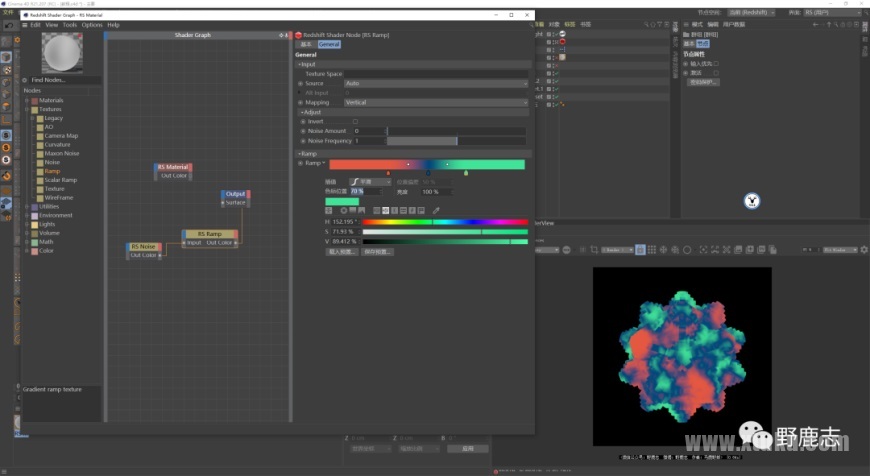
Task: Open the ramp interpolation dropdown
Action: (x=370, y=182)
